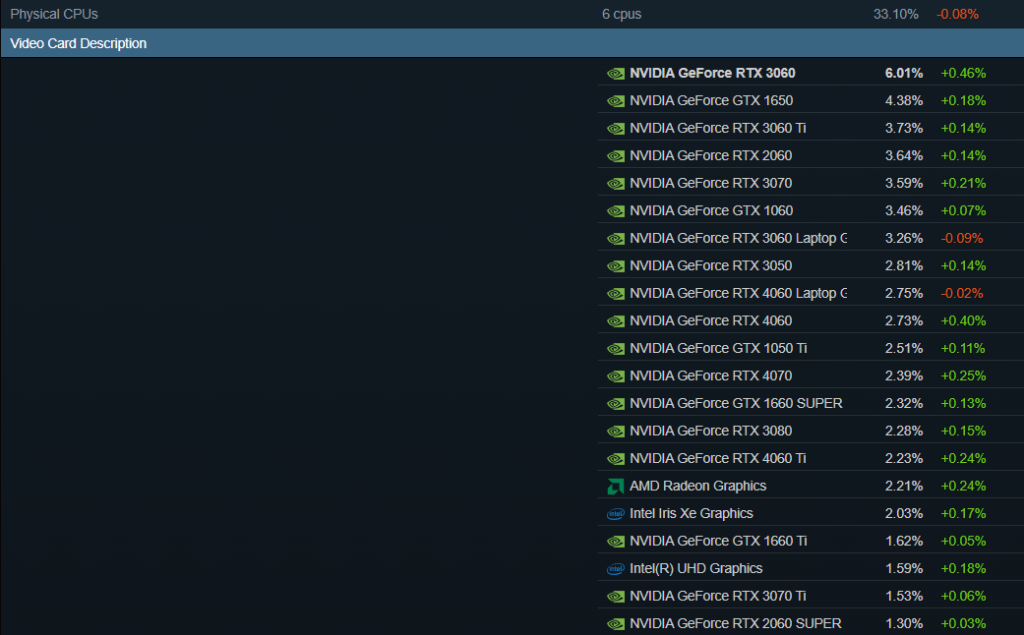Select the NVIDIA GeForce GTX 1050 Ti name

point(718,348)
